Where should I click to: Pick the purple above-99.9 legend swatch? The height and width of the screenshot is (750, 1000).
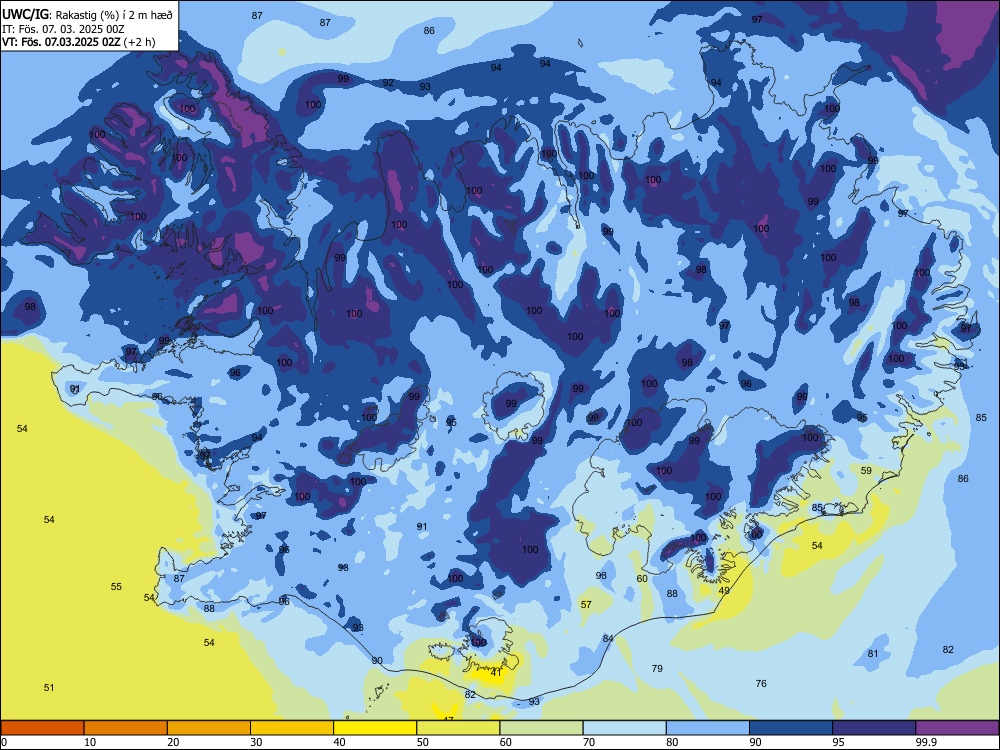957,728
